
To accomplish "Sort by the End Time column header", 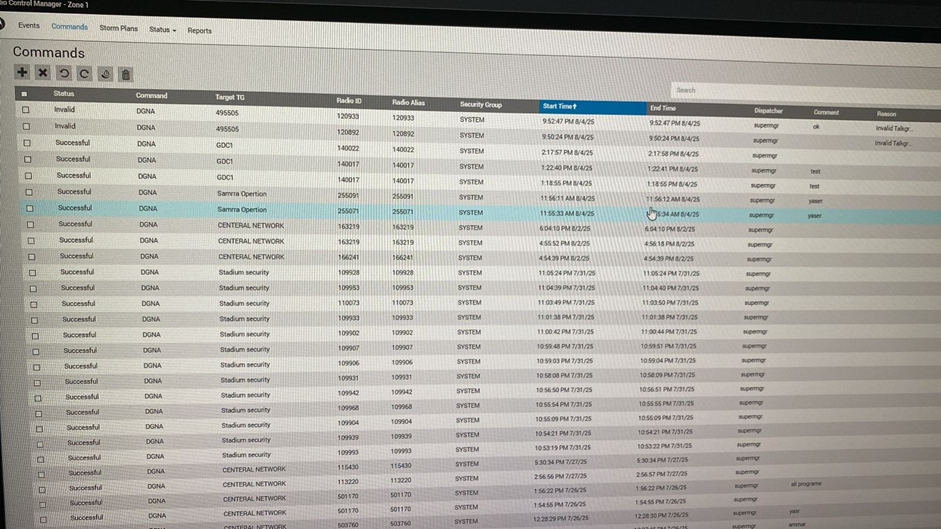I will click(x=663, y=108).
